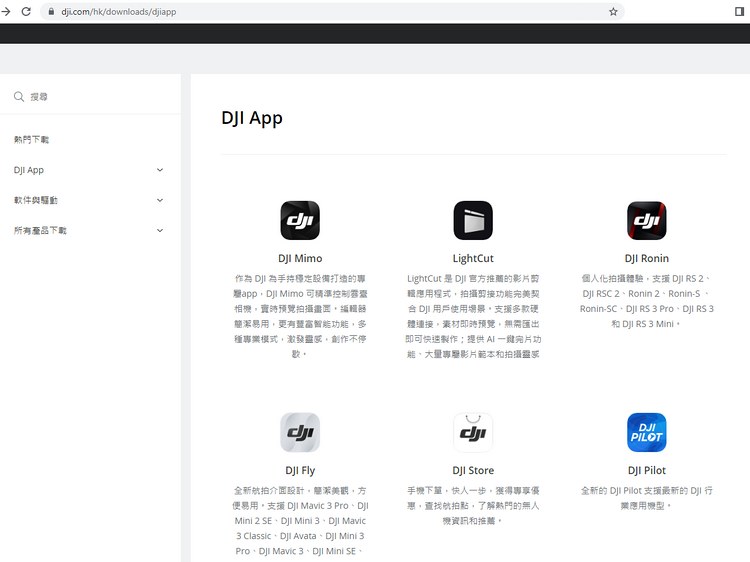Select 熱門下載 in the sidebar
The height and width of the screenshot is (562, 750).
[x=32, y=139]
